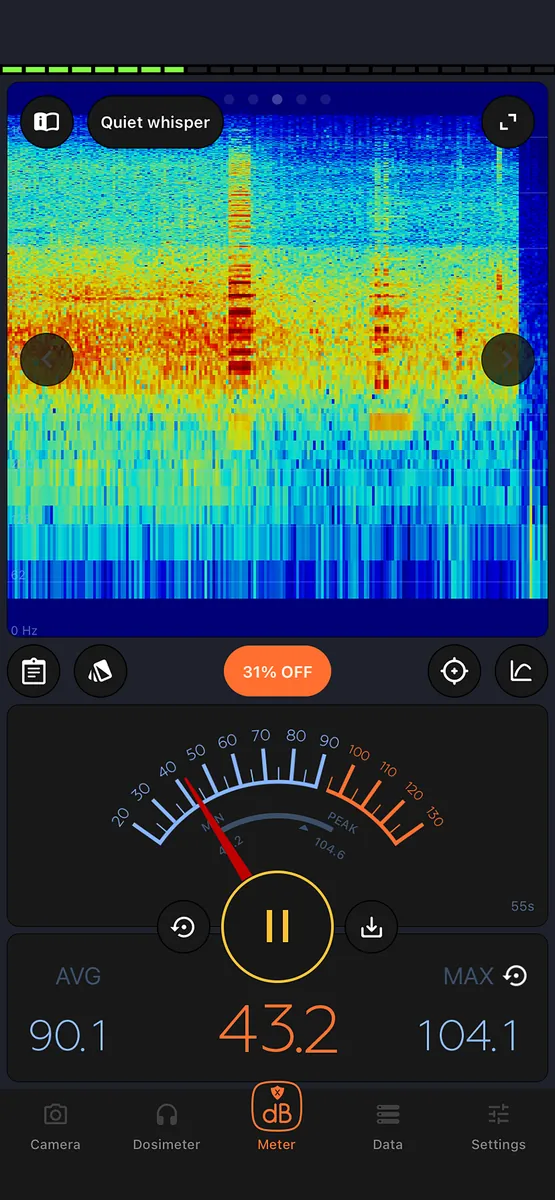Reset the MAX value

[516, 975]
